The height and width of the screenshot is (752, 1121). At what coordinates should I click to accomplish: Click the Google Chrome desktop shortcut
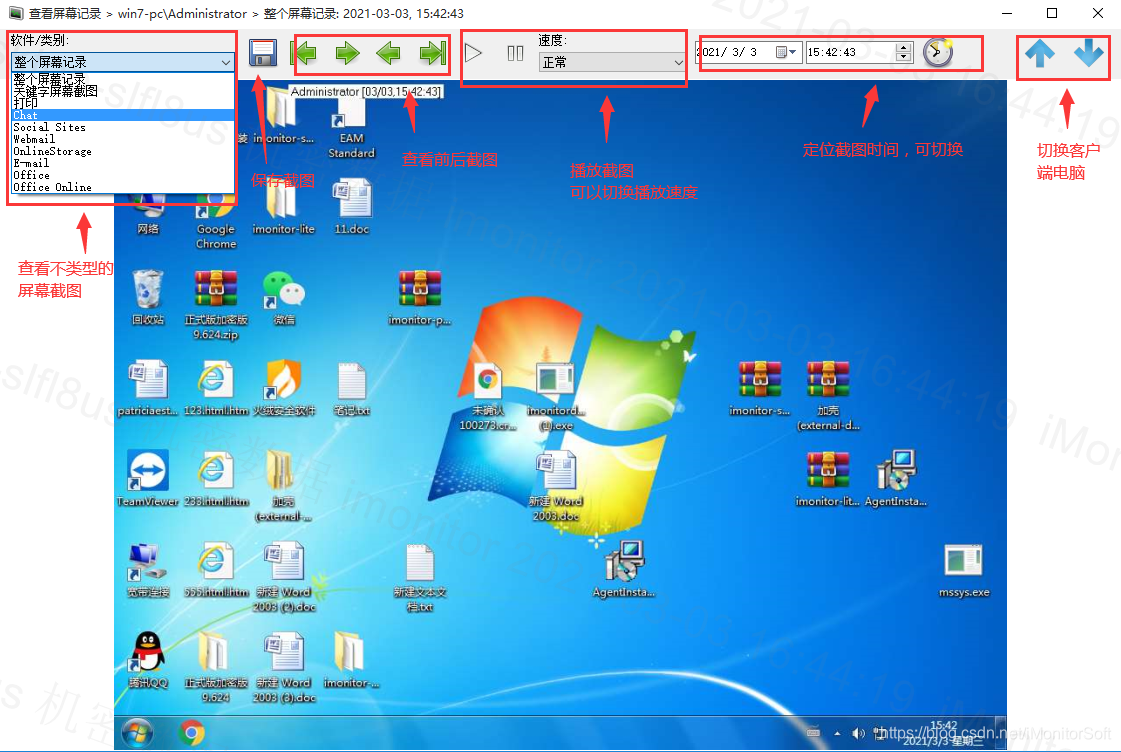tap(216, 222)
